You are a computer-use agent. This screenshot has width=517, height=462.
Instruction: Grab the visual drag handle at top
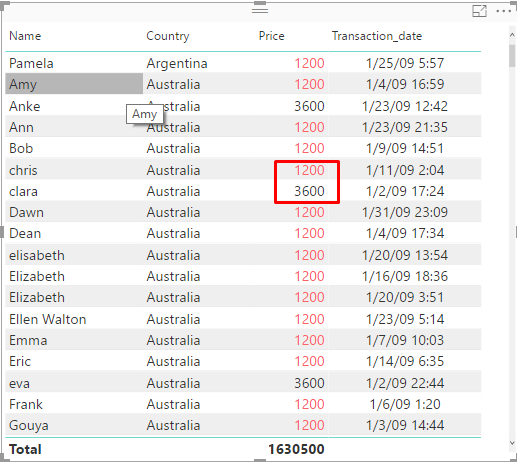point(260,11)
